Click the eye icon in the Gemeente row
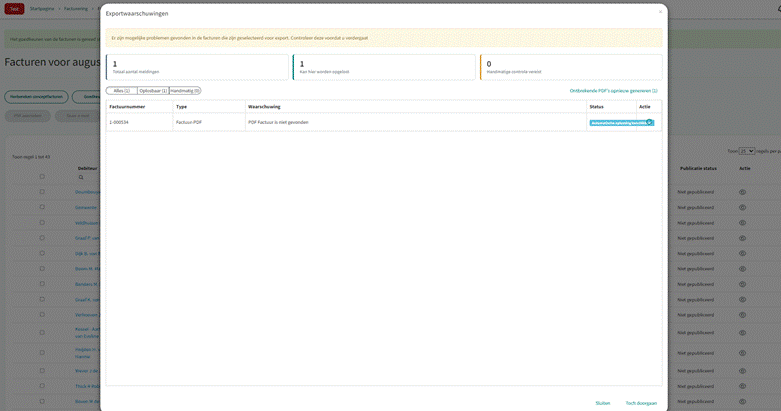Screen dimensions: 781x411 (x=742, y=207)
